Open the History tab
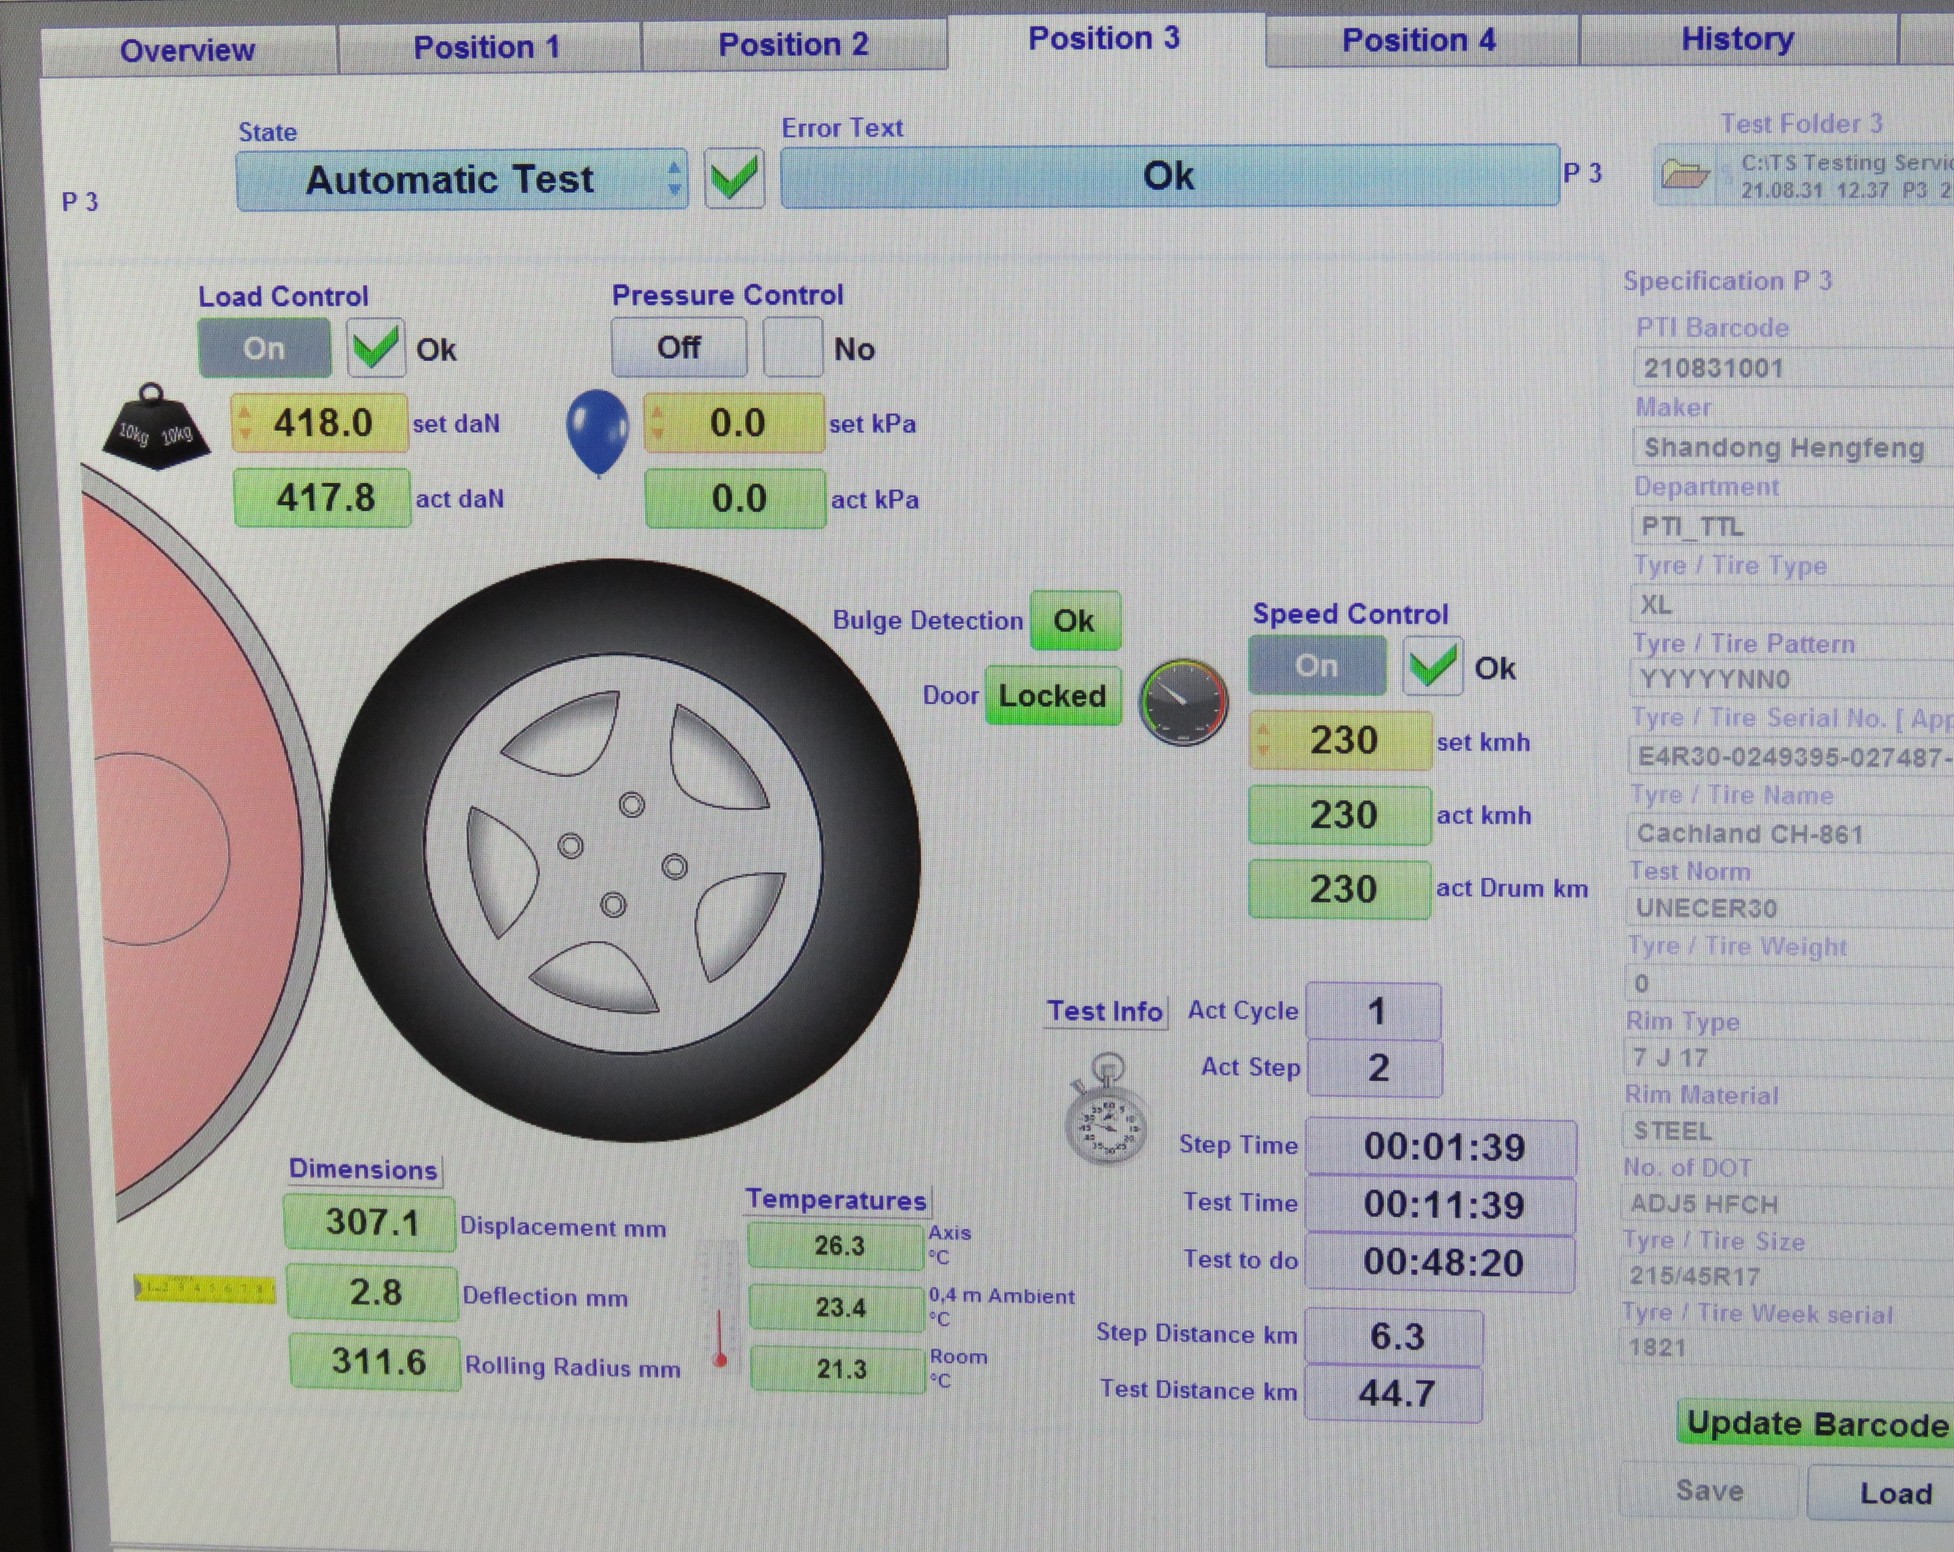Image resolution: width=1954 pixels, height=1552 pixels. pos(1738,40)
